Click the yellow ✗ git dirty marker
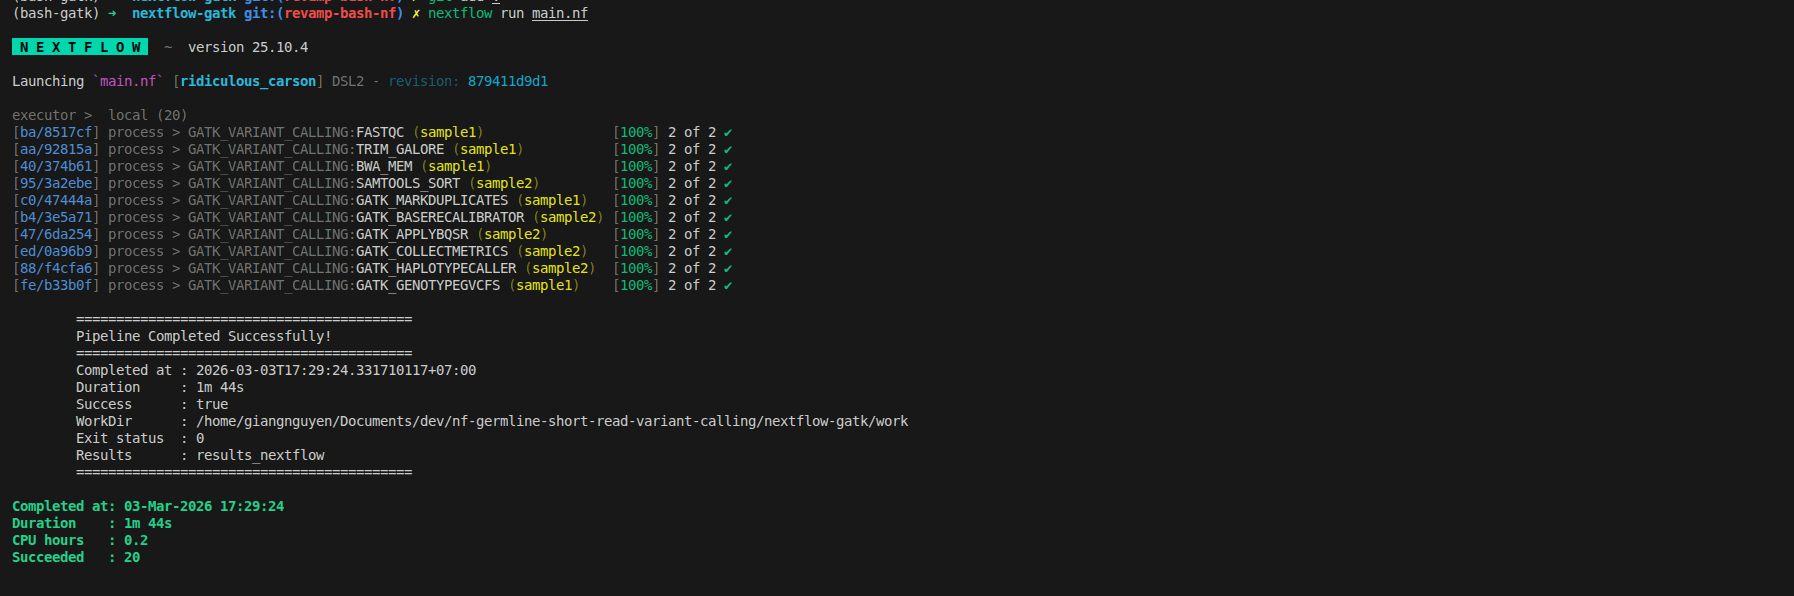 416,13
